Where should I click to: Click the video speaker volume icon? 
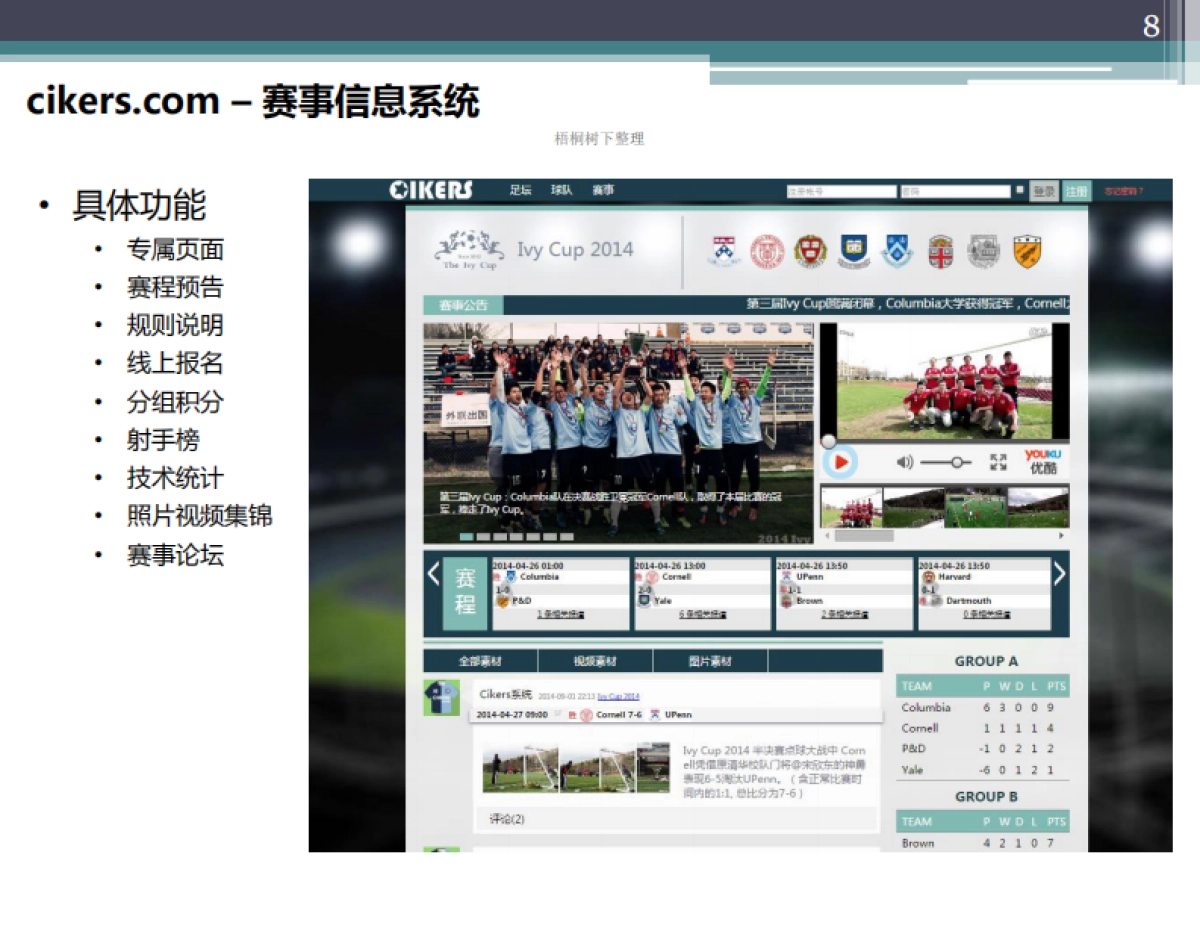pos(904,462)
